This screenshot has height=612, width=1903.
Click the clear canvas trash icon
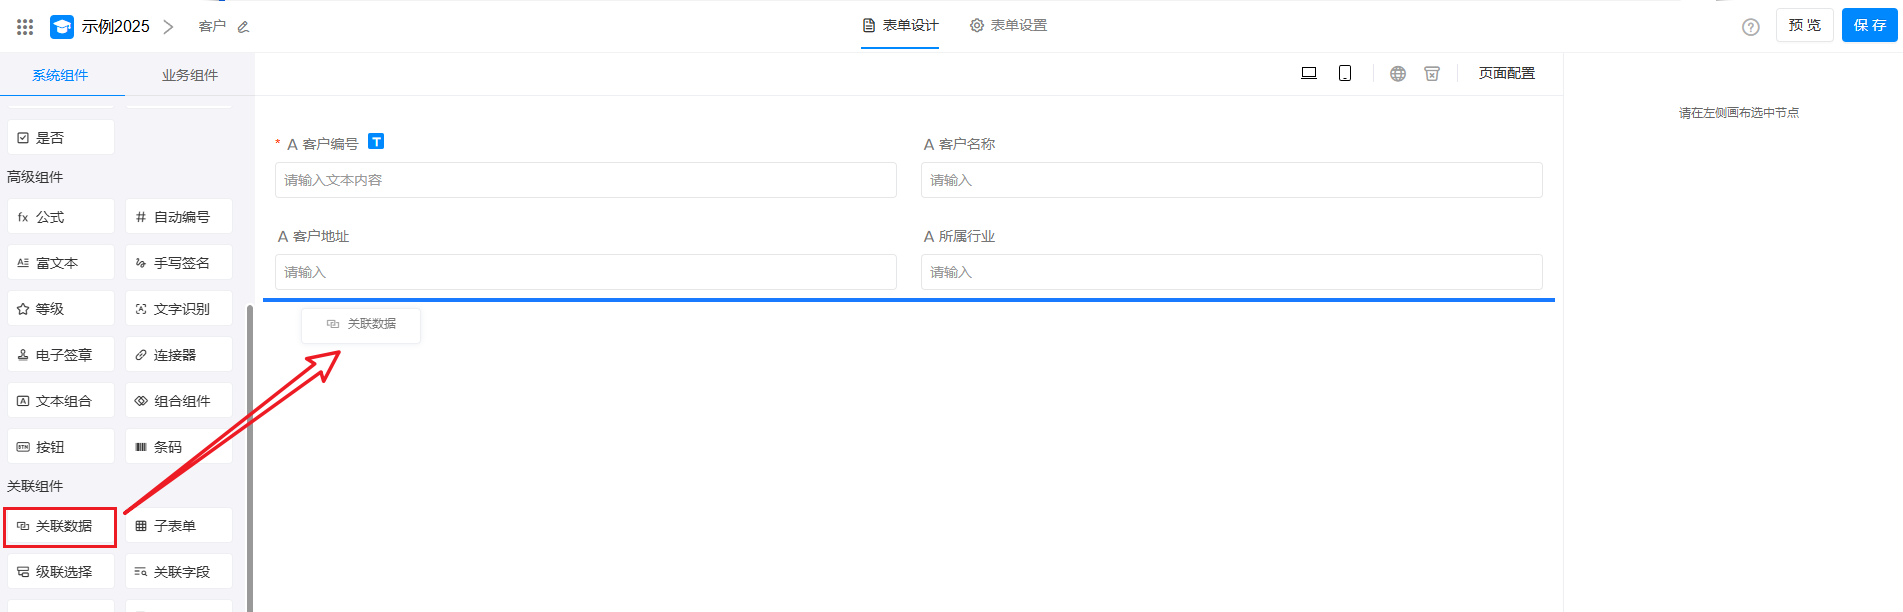1432,73
